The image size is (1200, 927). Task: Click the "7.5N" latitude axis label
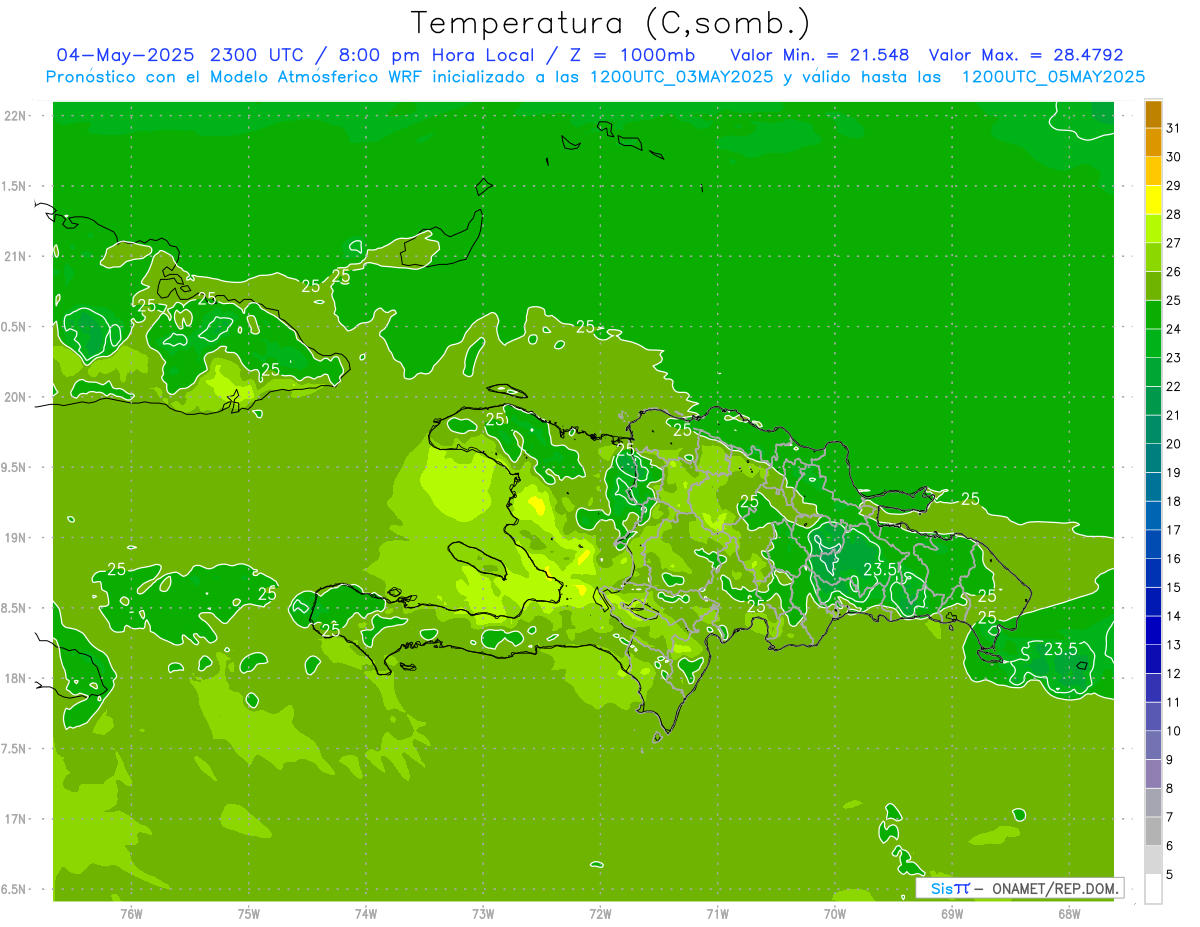click(15, 749)
